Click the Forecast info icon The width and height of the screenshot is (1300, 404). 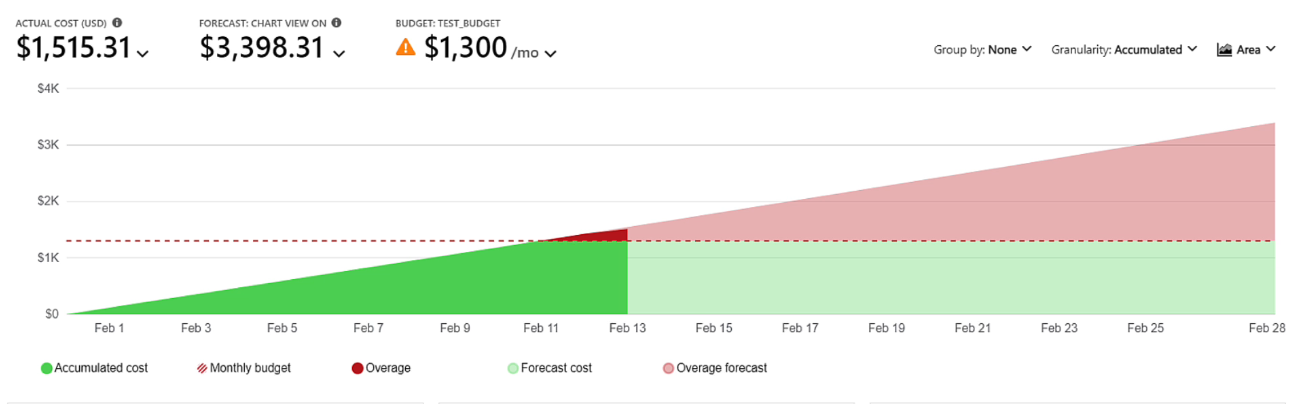click(x=336, y=22)
